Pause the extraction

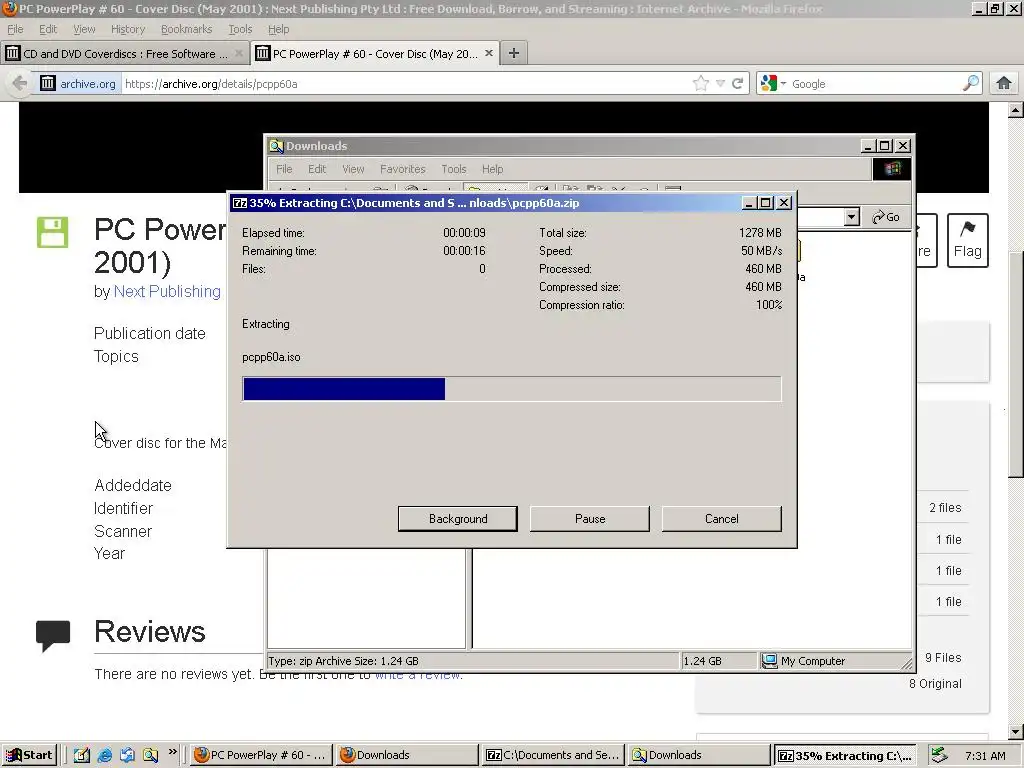tap(590, 519)
